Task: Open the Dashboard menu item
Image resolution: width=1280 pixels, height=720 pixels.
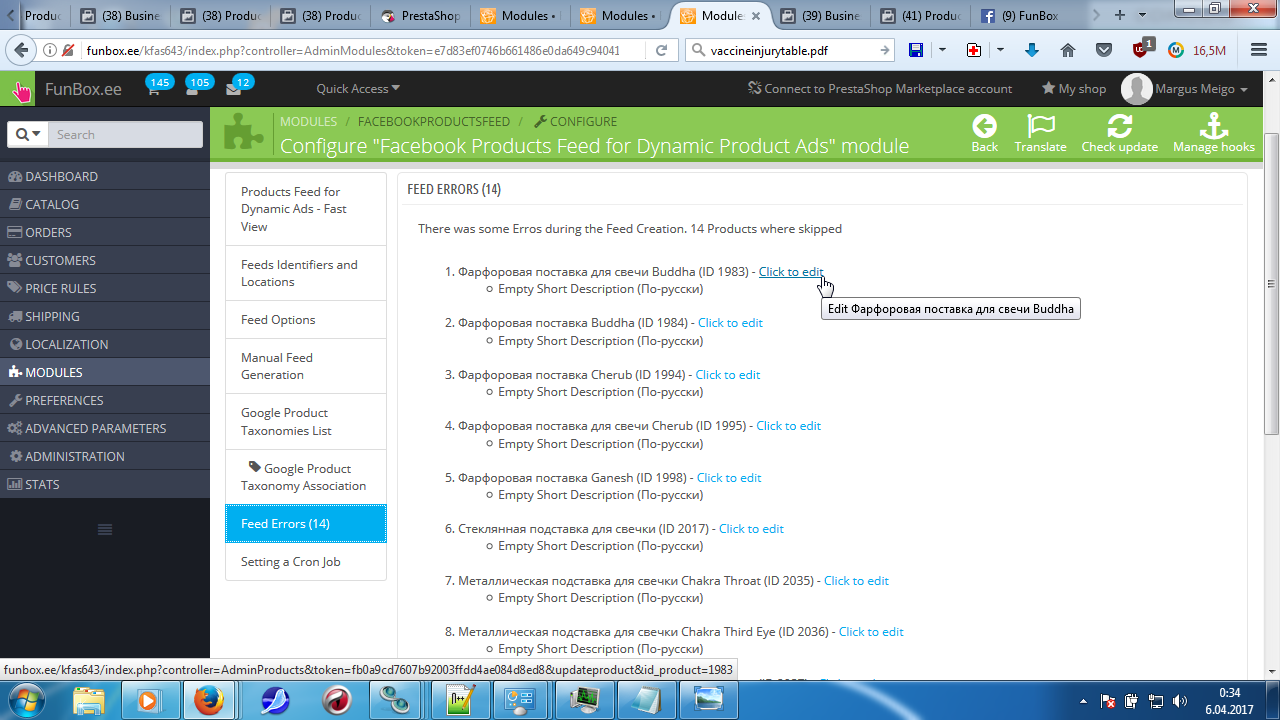Action: (105, 176)
